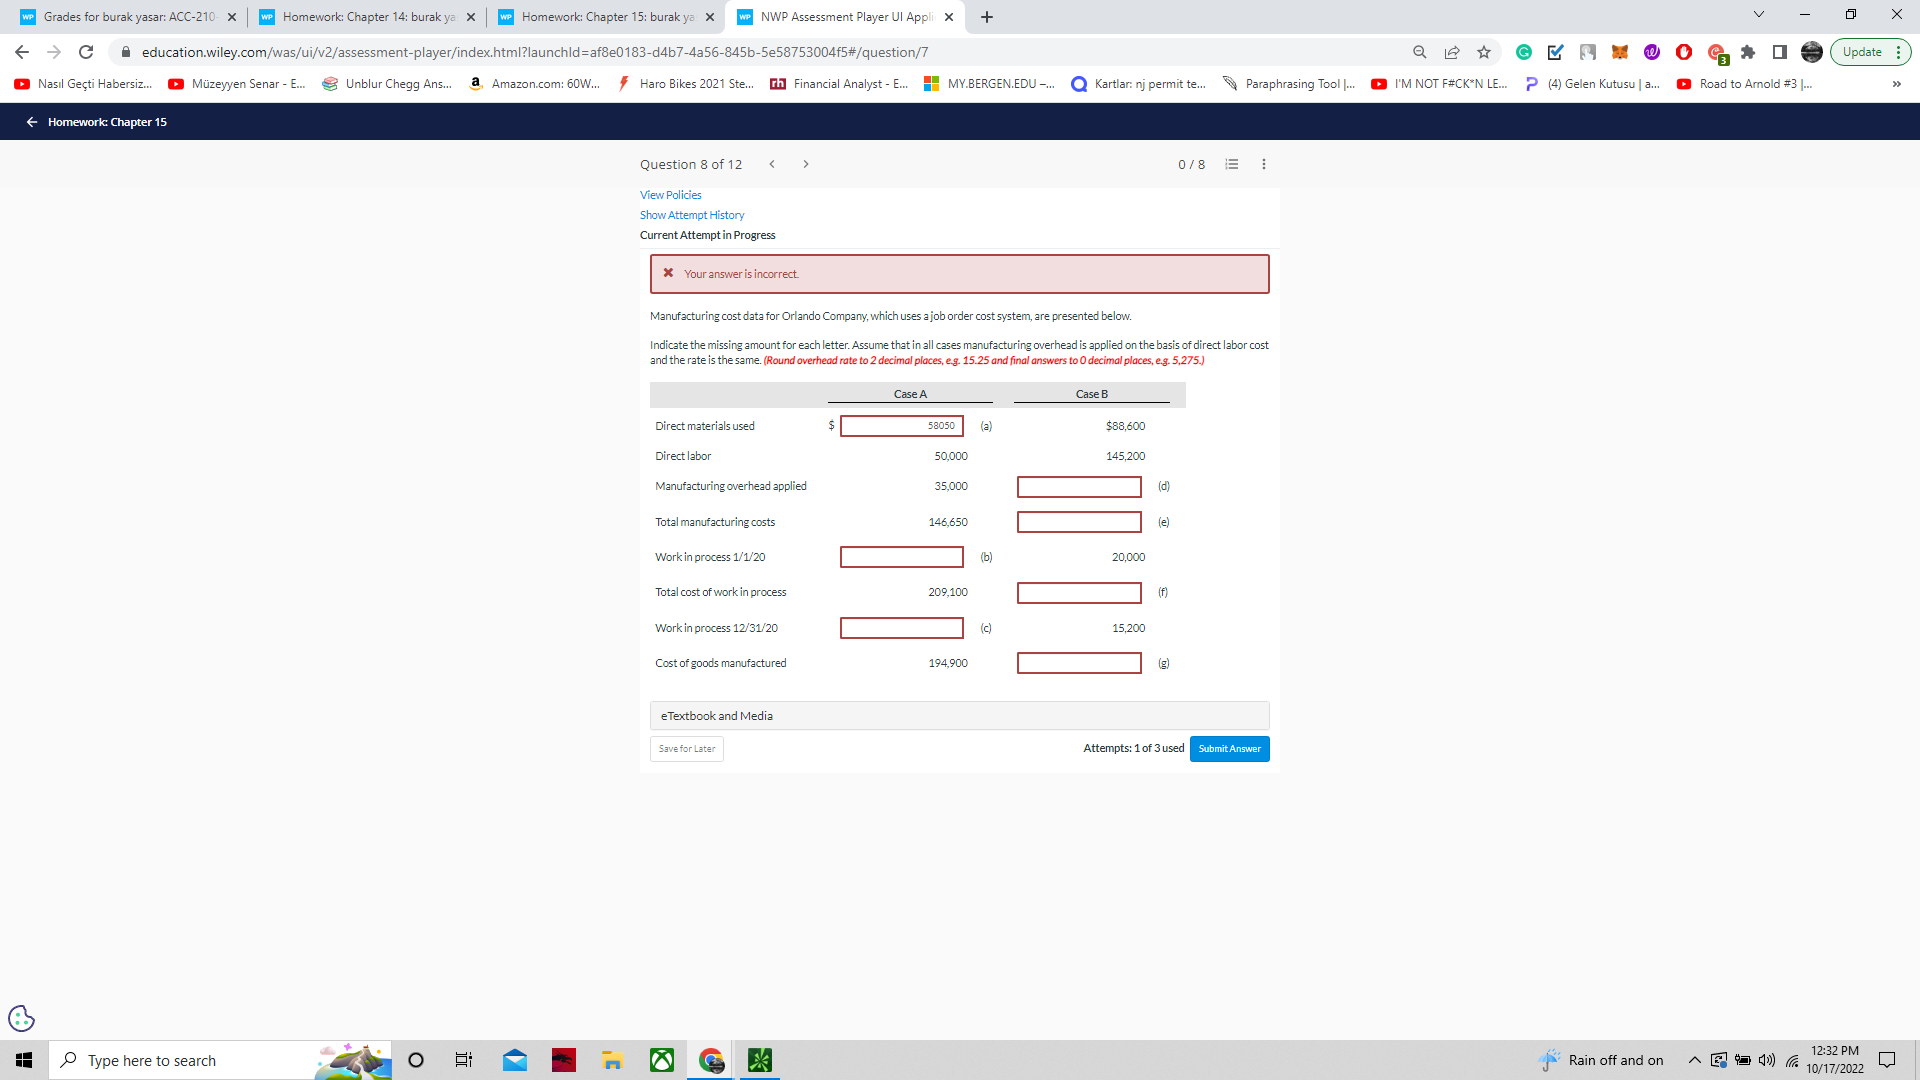Open the three-dot question options menu
1920x1080 pixels.
click(1264, 164)
